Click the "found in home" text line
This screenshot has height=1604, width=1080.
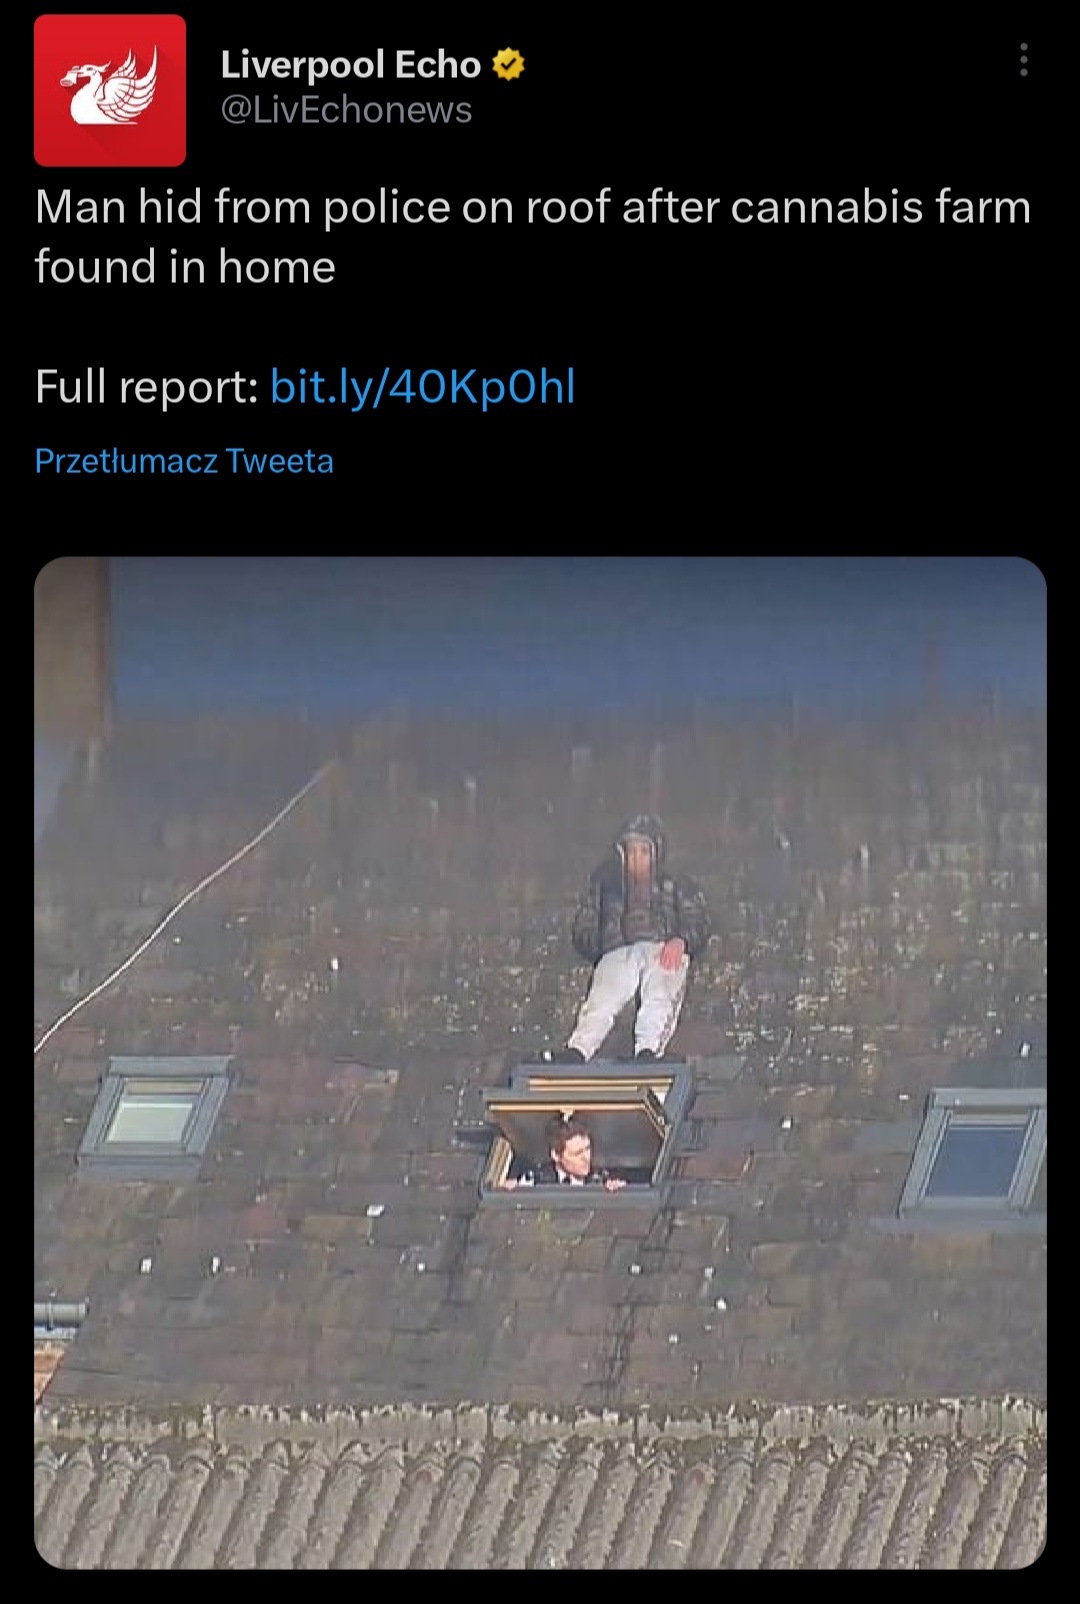[186, 268]
